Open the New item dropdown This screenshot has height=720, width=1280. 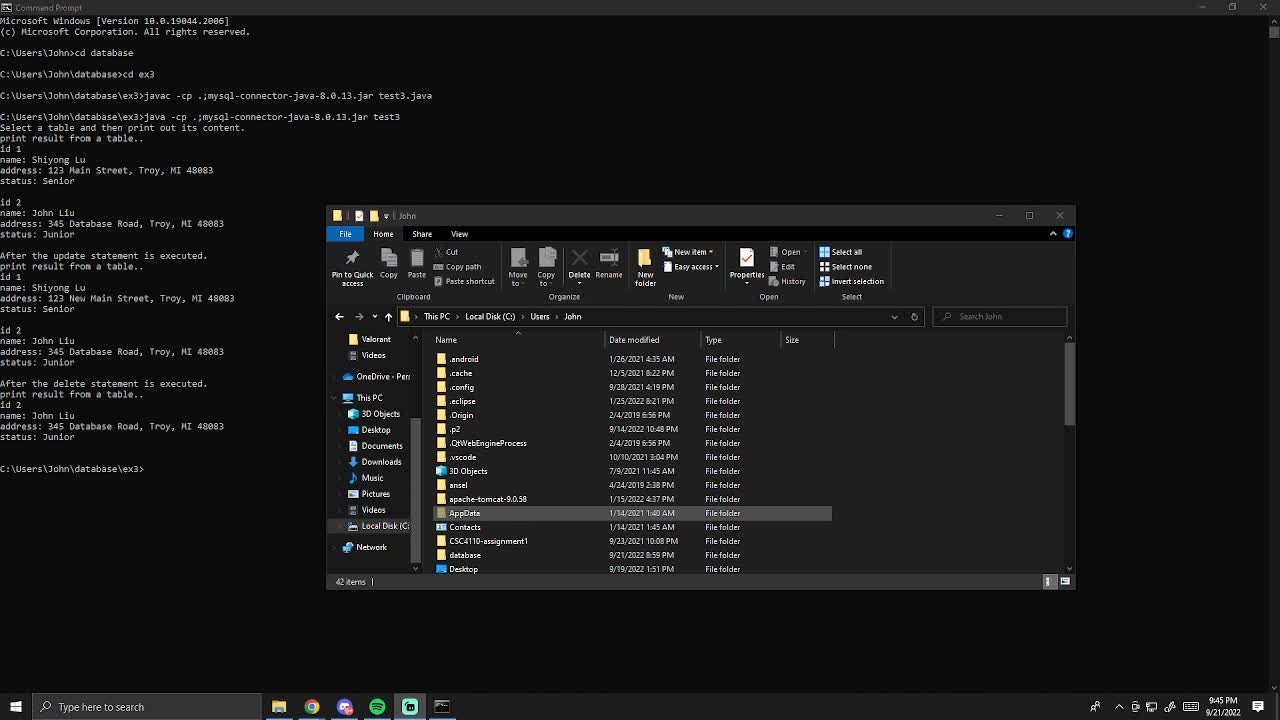687,252
